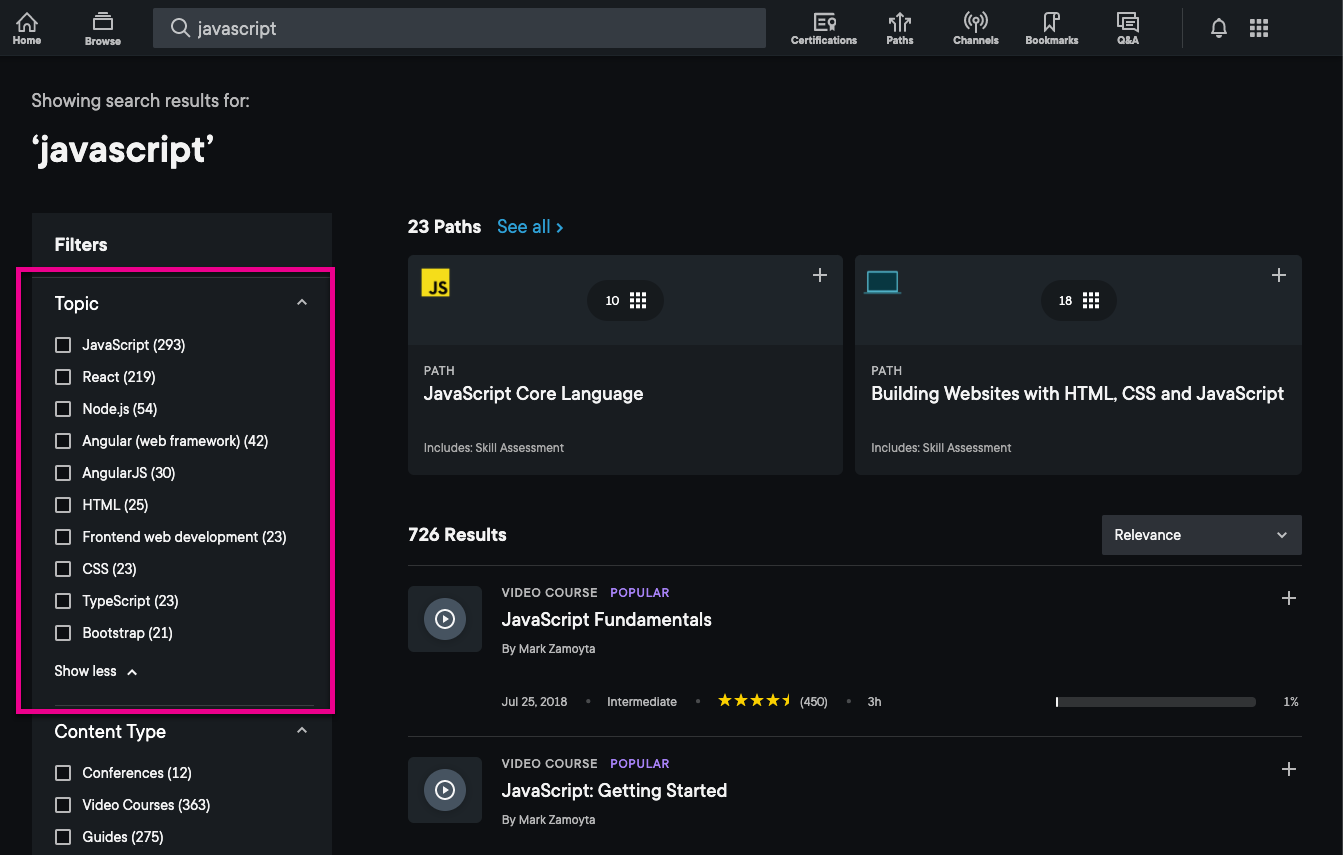Viewport: 1343px width, 855px height.
Task: Click the star rating of JavaScript Fundamentals
Action: (755, 701)
